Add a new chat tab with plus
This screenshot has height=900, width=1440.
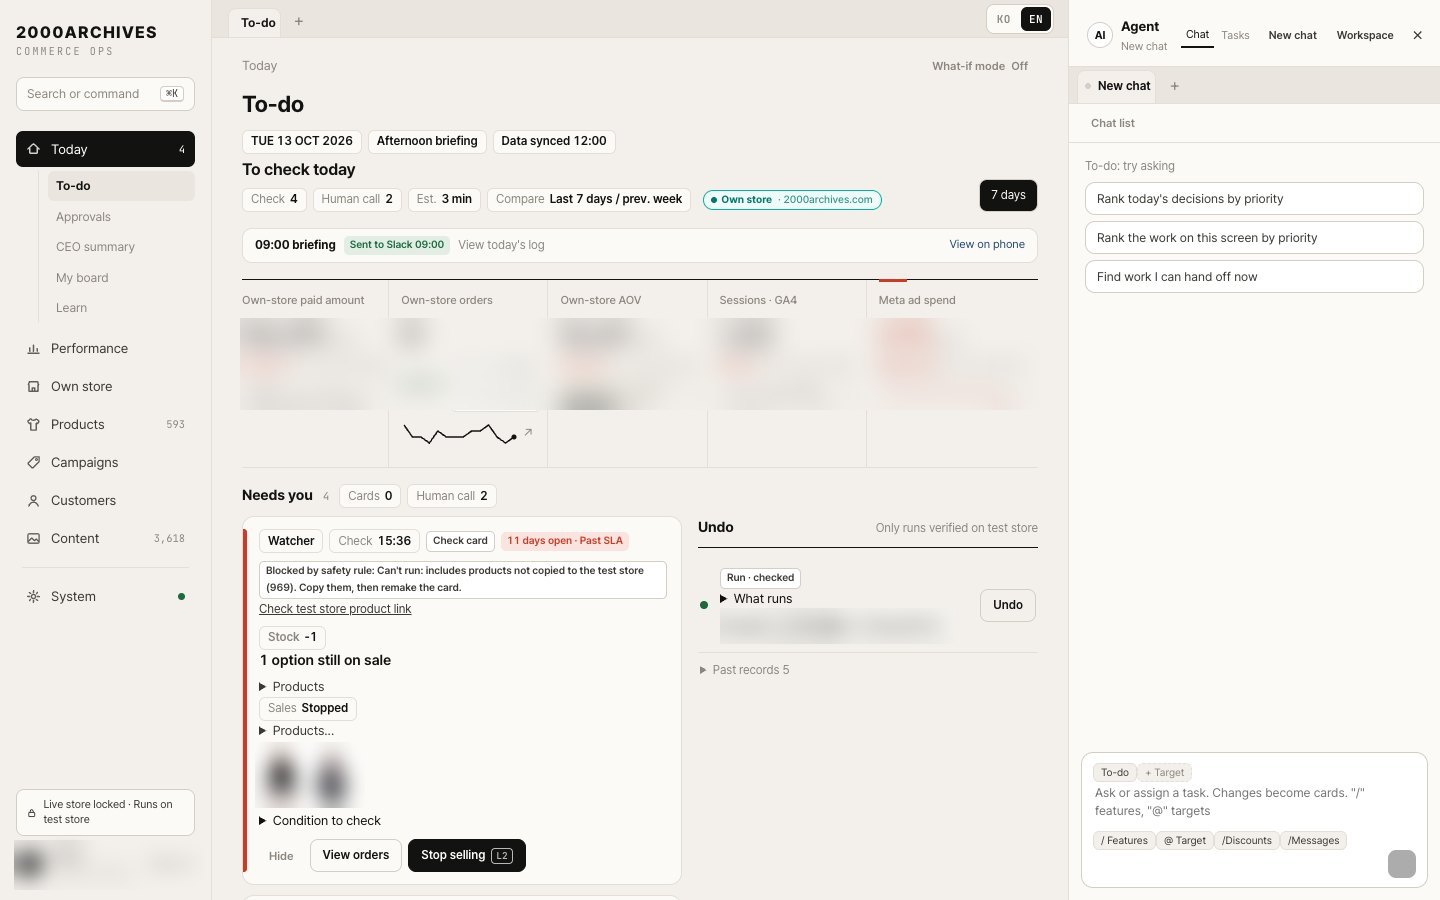click(x=1175, y=86)
